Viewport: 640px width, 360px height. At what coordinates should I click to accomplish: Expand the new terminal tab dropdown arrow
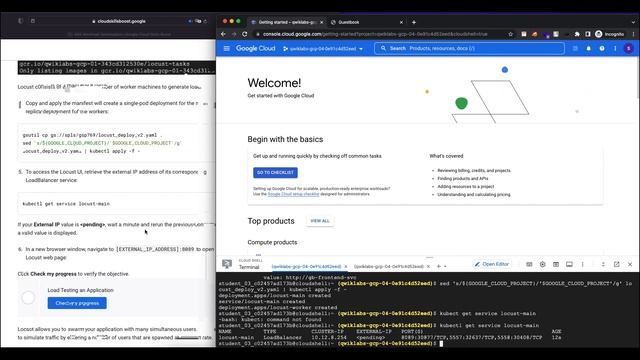[x=445, y=267]
